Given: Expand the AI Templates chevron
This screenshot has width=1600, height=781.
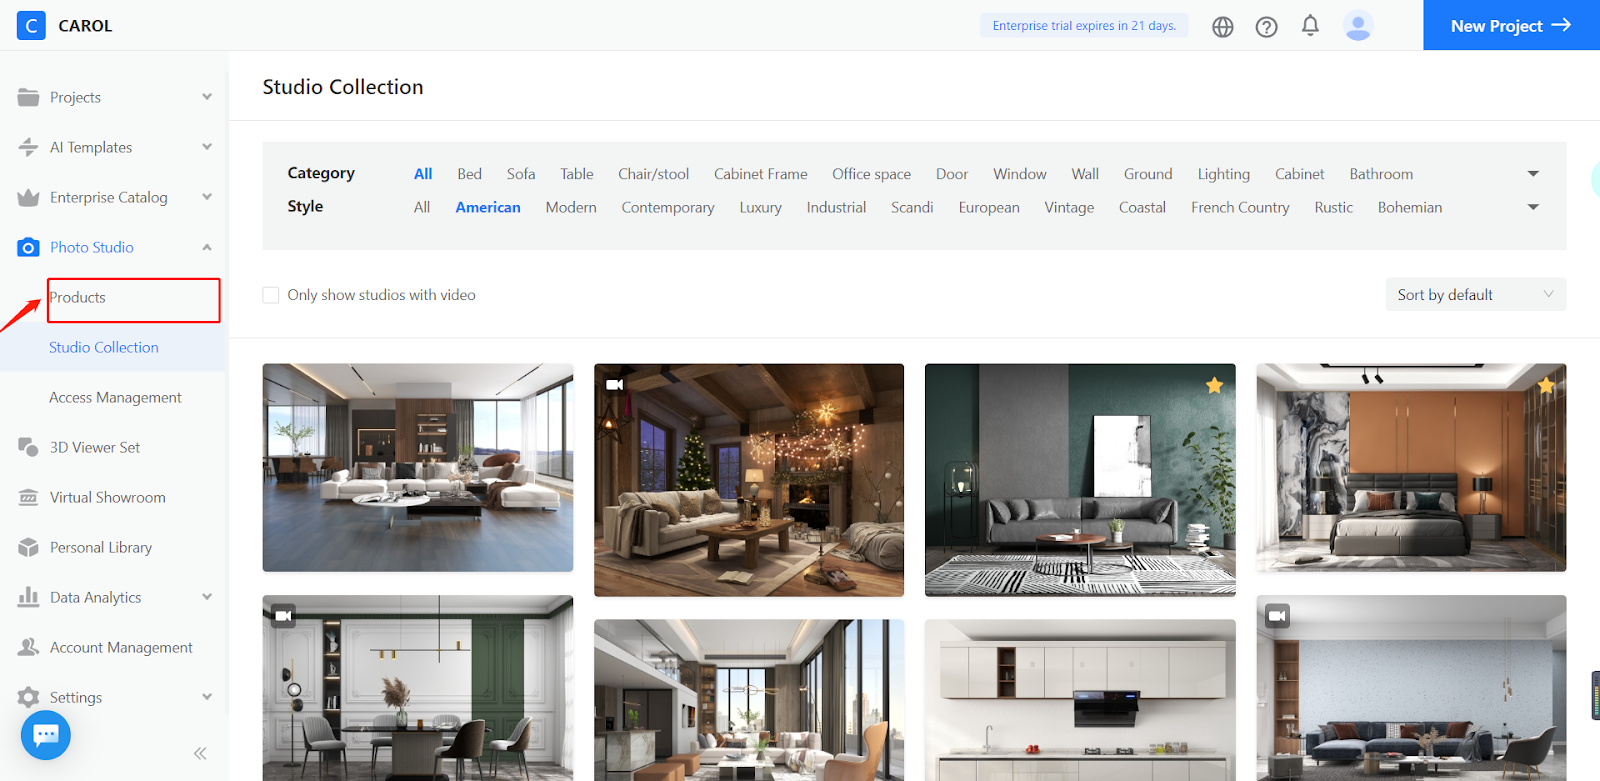Looking at the screenshot, I should tap(207, 147).
